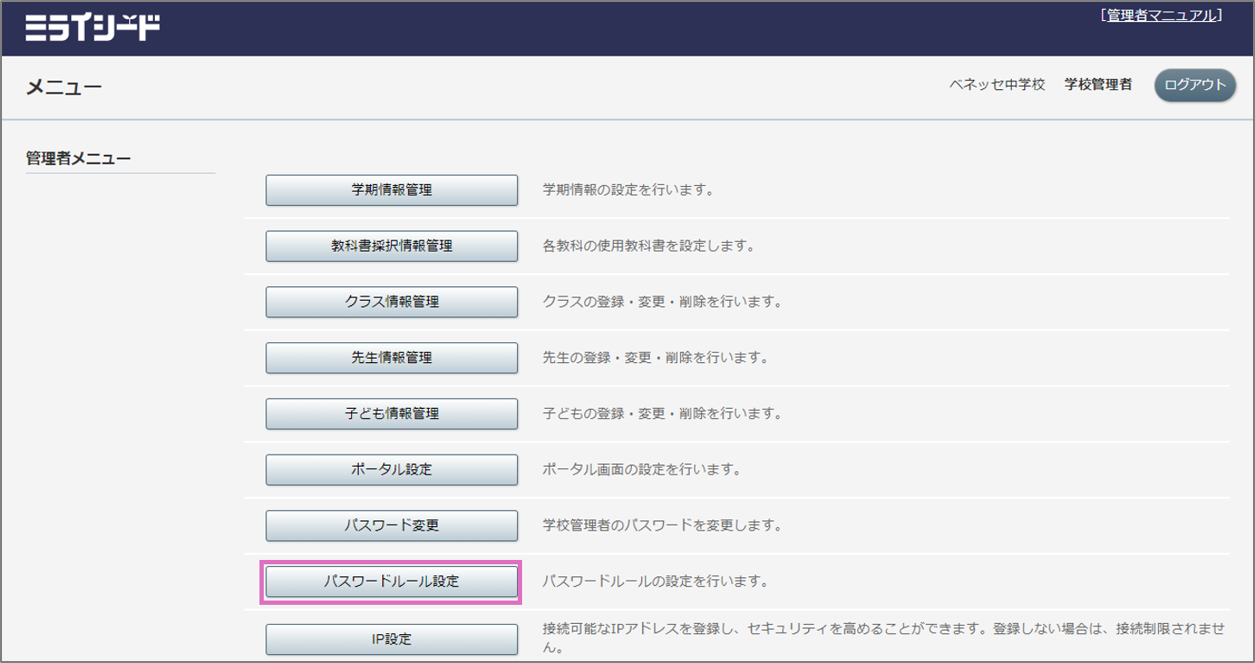Screen dimensions: 1255x663
Task: Choose the パスワード変更 button
Action: pyautogui.click(x=391, y=526)
